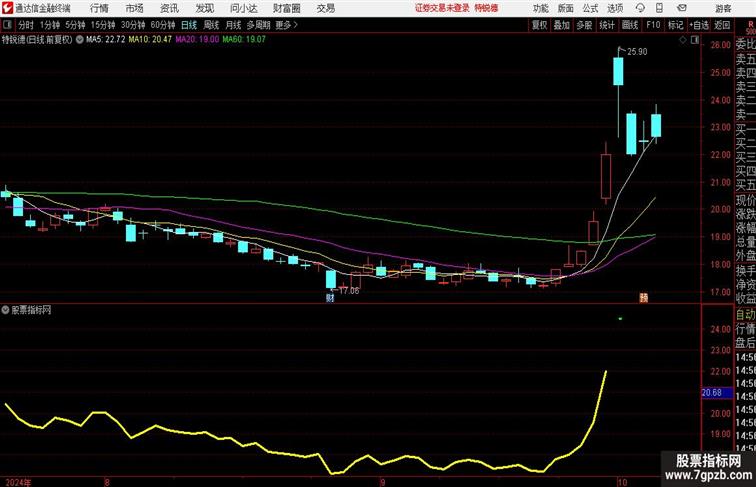The width and height of the screenshot is (756, 487).
Task: Switch to 分时 chart period
Action: coord(26,25)
